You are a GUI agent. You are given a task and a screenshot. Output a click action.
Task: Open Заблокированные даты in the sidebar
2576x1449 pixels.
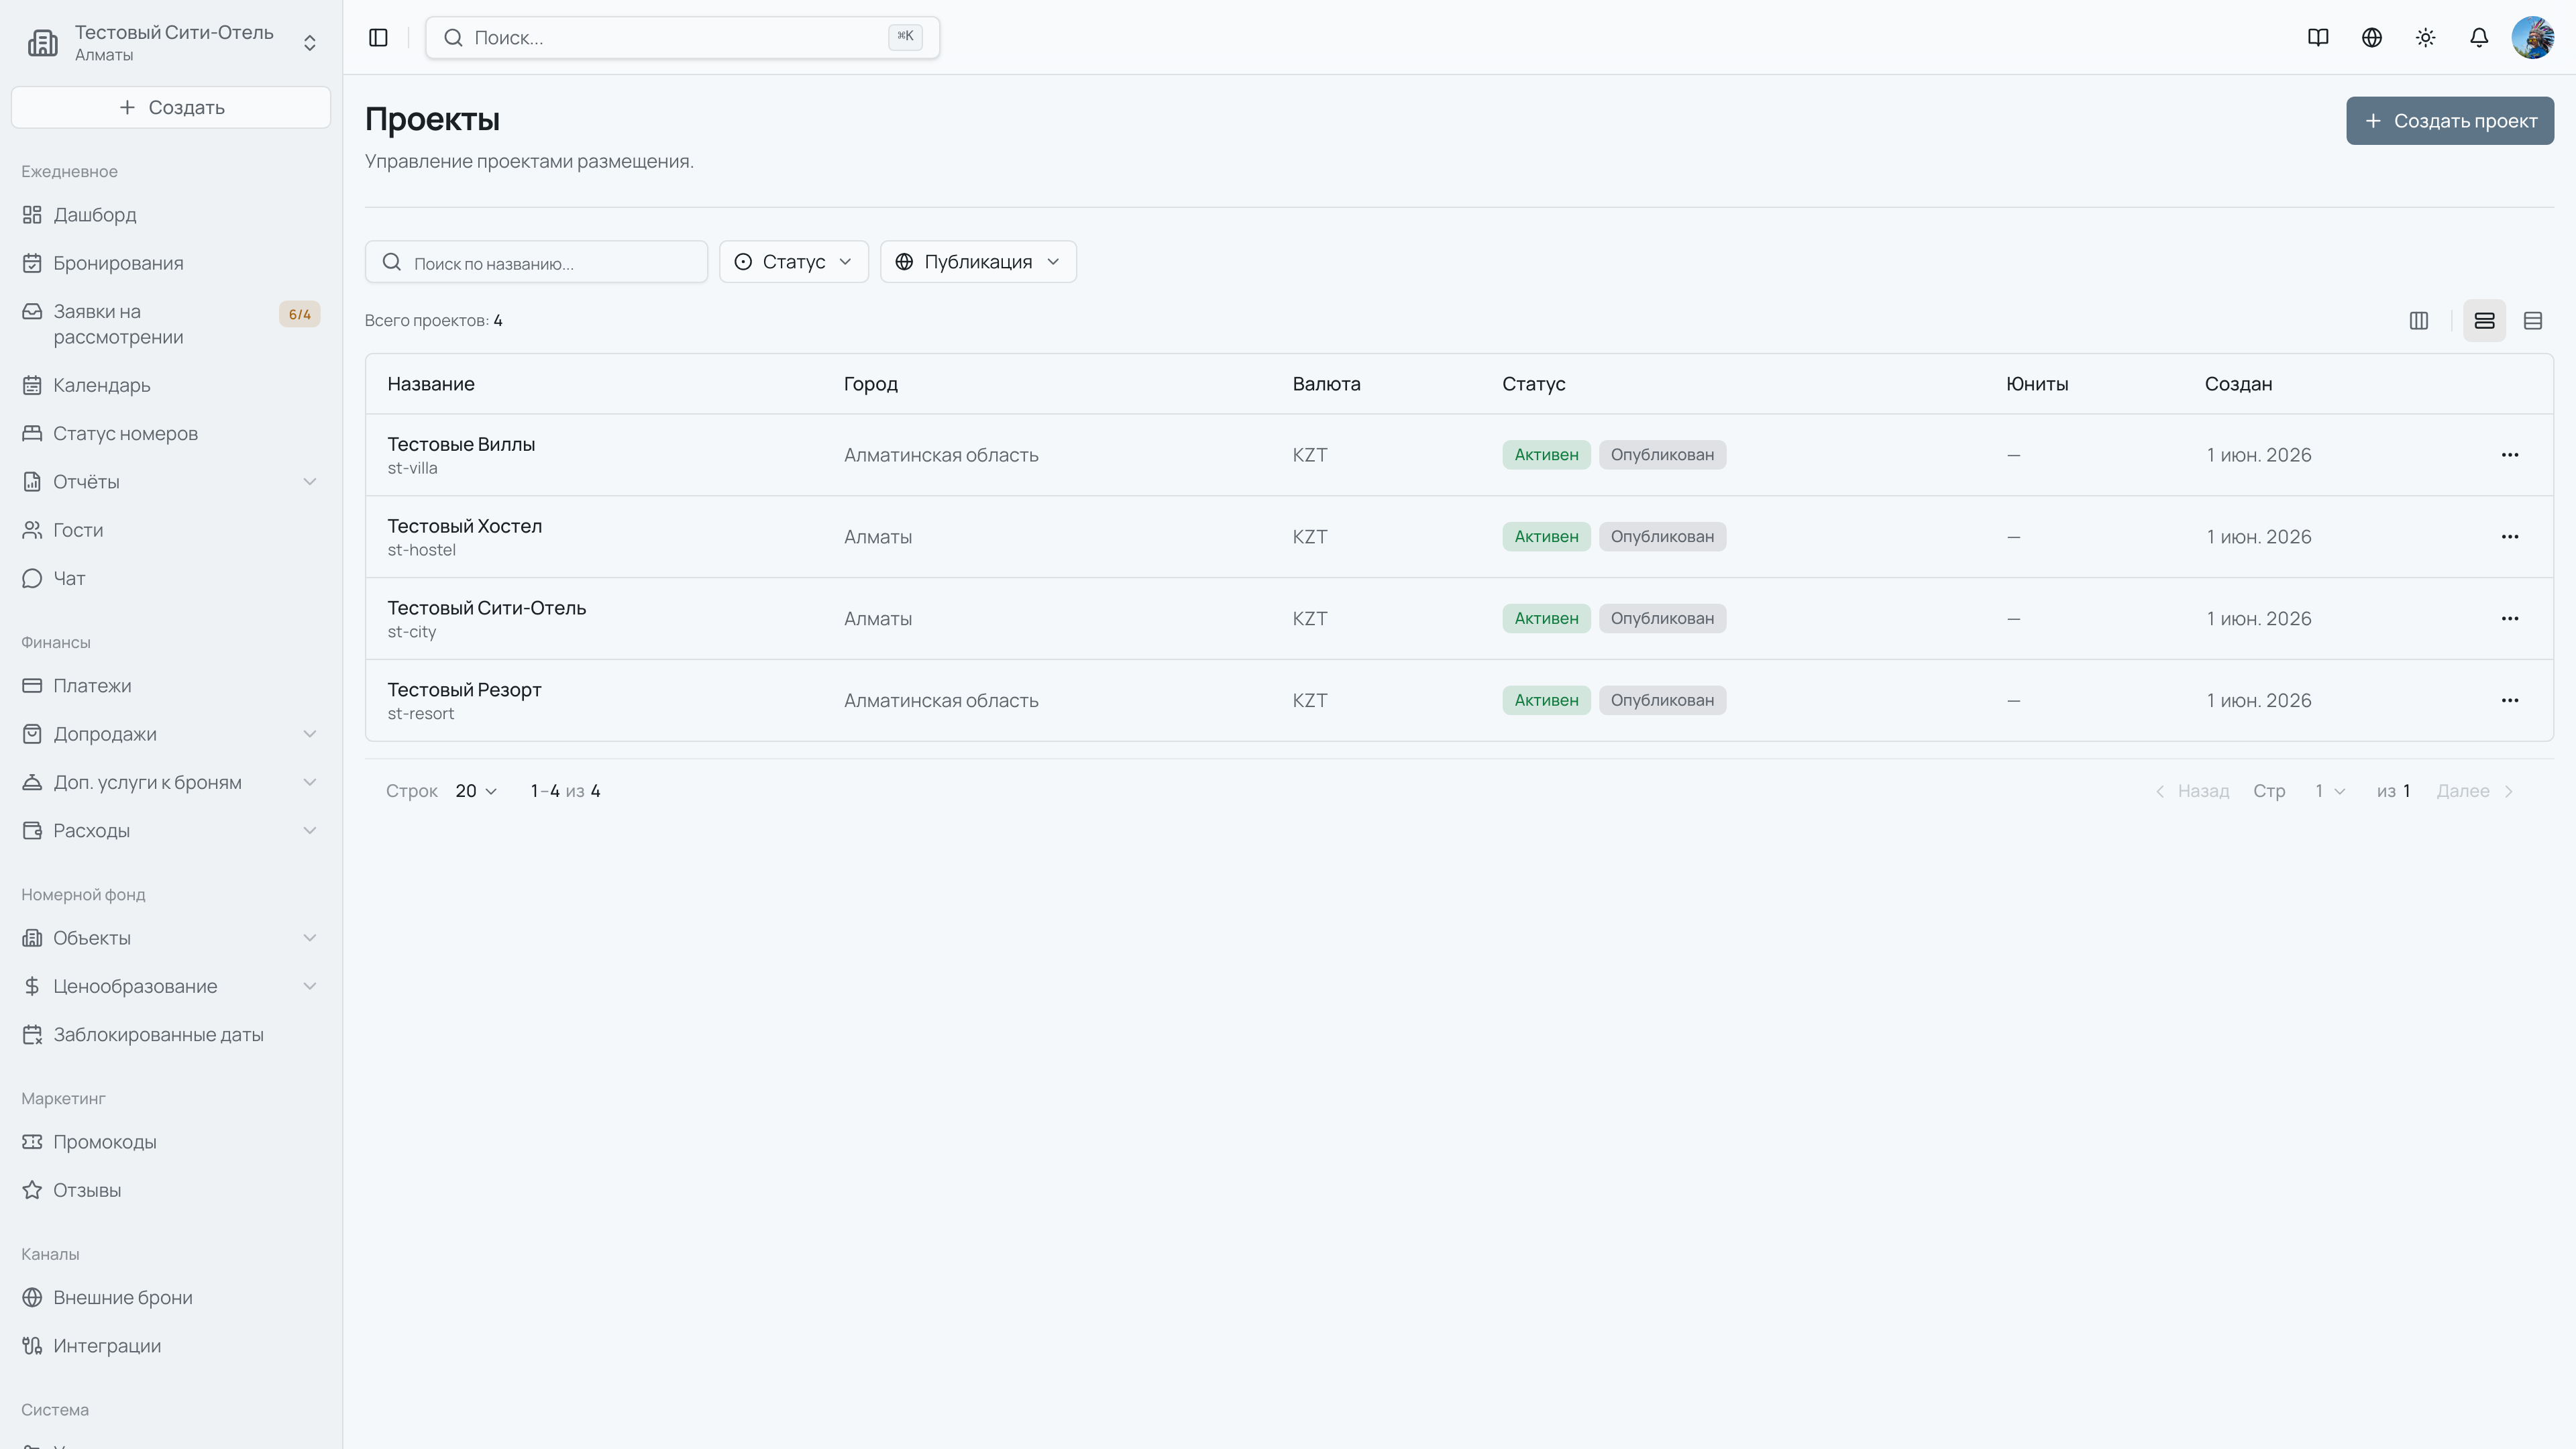(x=171, y=1035)
